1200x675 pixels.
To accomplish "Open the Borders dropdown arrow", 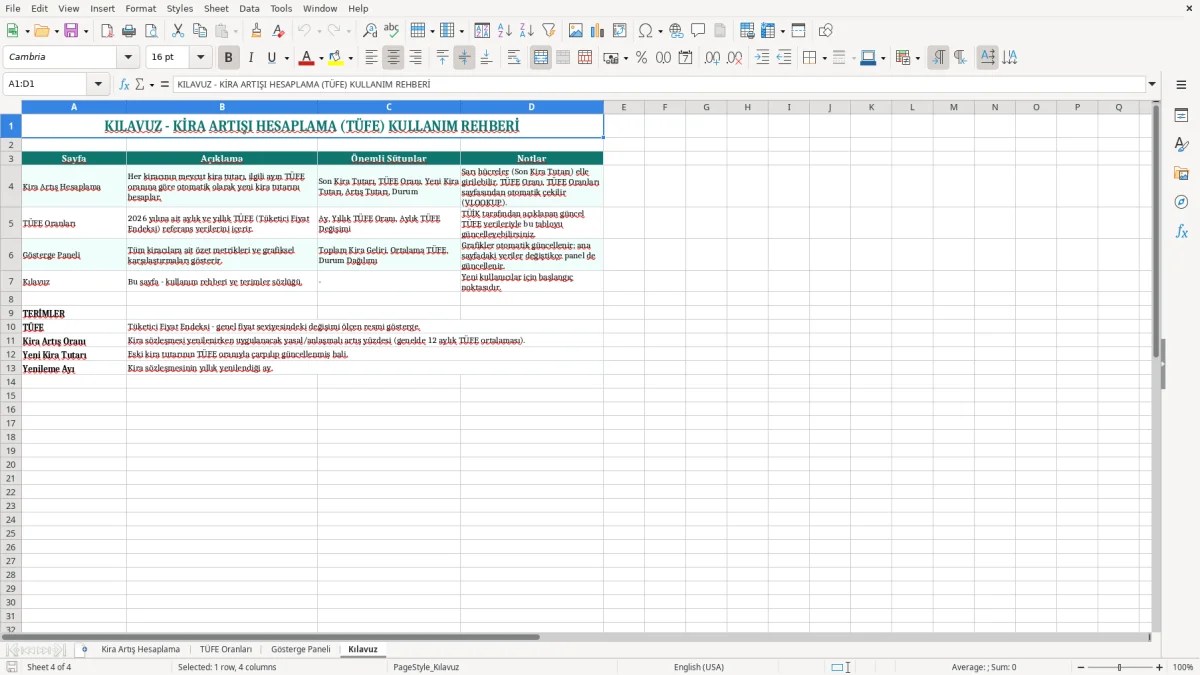I will coord(824,58).
